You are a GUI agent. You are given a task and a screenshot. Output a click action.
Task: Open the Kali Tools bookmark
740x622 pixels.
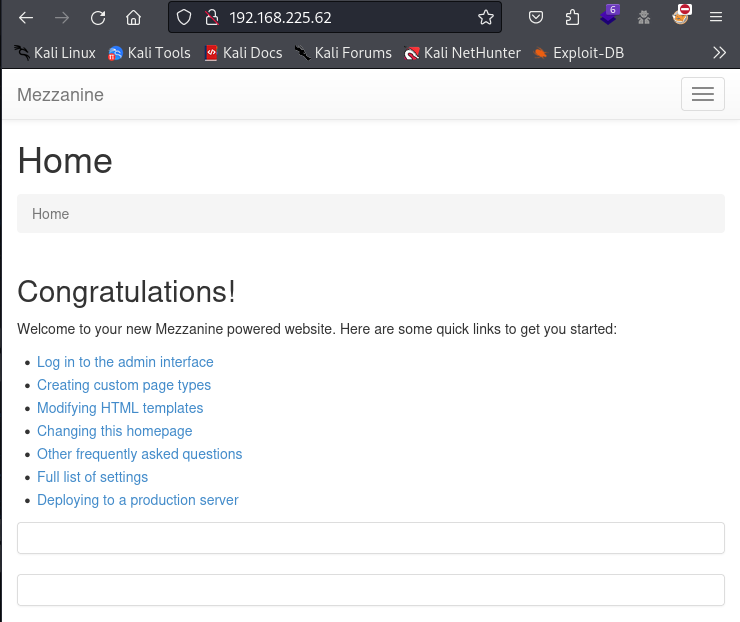pos(149,53)
